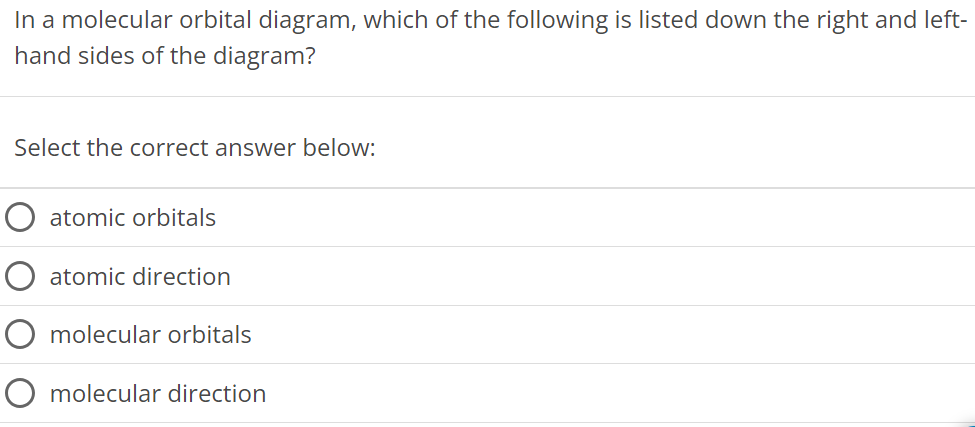This screenshot has width=975, height=427.
Task: Click the 'Select the correct answer below:' prompt
Action: [195, 148]
